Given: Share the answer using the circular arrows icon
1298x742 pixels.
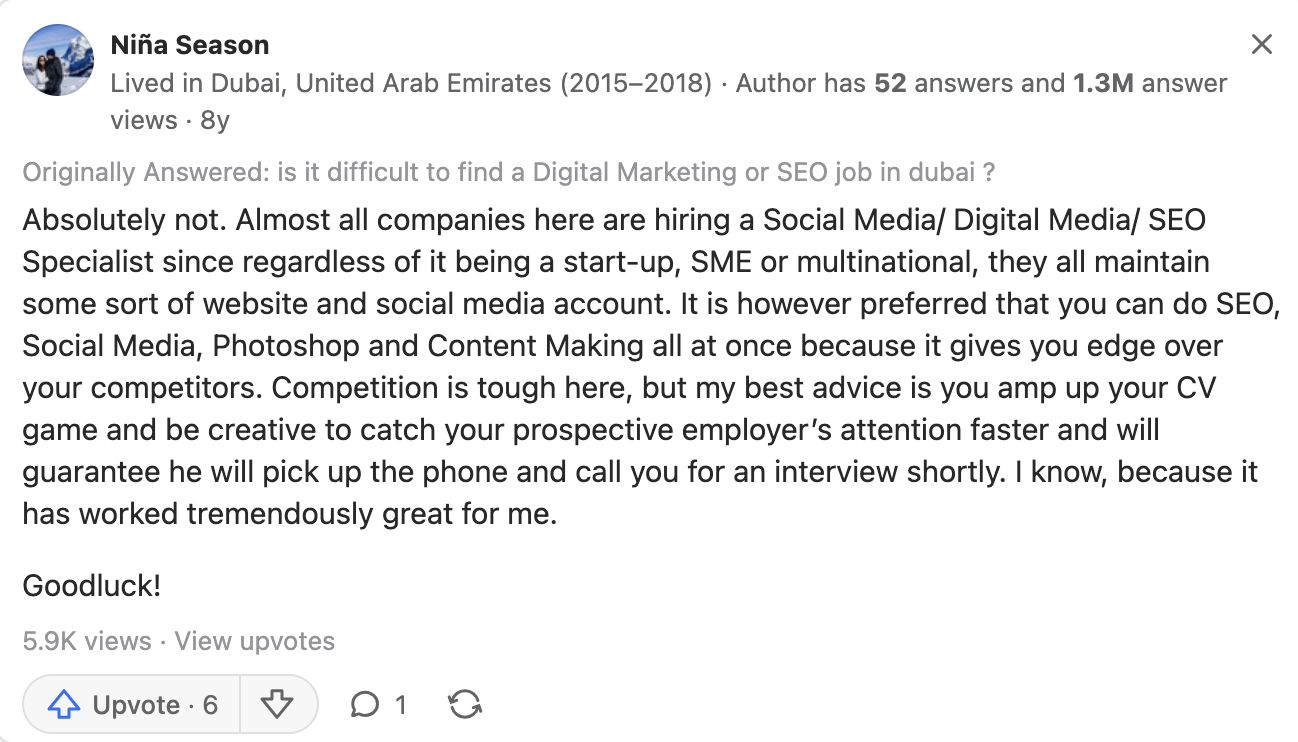Looking at the screenshot, I should pyautogui.click(x=465, y=705).
